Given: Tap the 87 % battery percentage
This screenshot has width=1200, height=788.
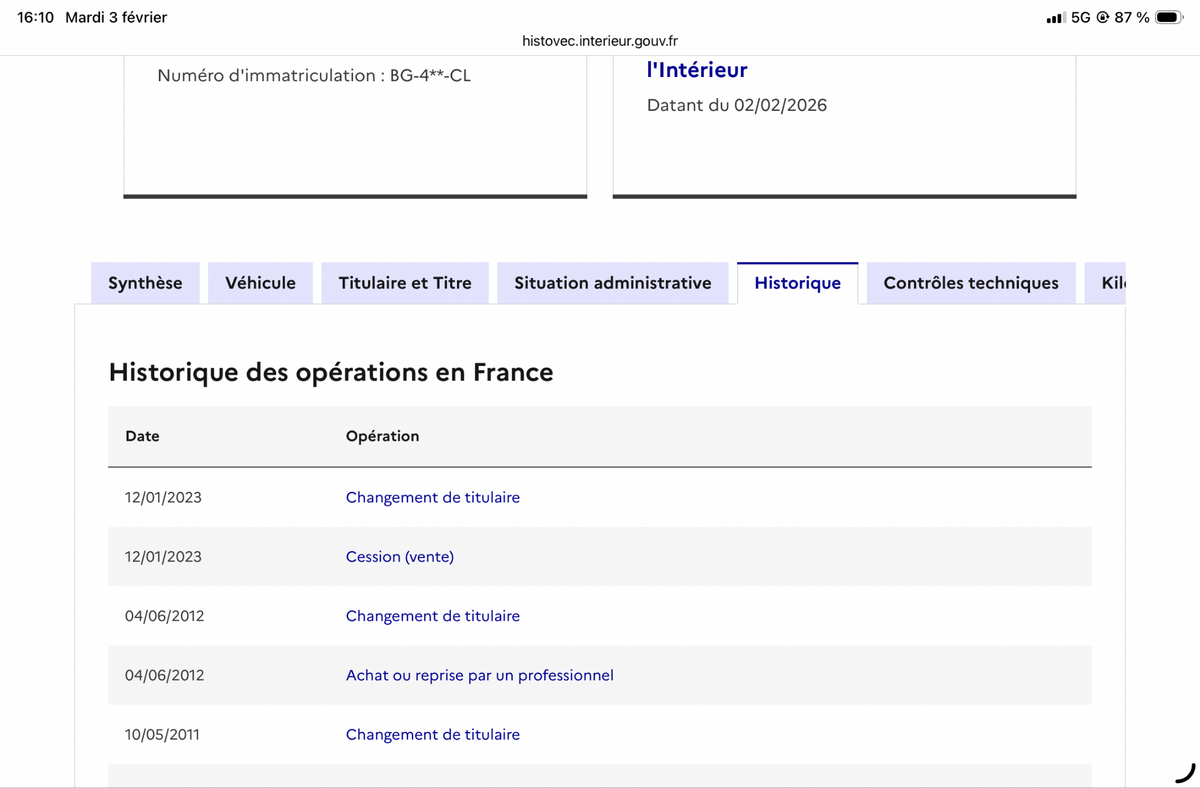Looking at the screenshot, I should coord(1132,18).
